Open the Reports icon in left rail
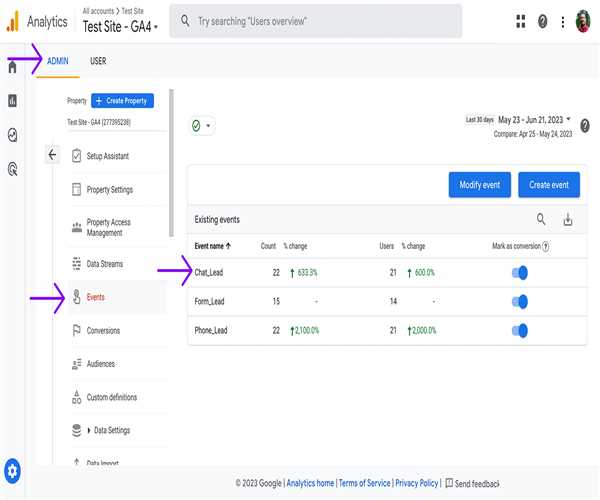This screenshot has height=500, width=600. click(x=12, y=101)
